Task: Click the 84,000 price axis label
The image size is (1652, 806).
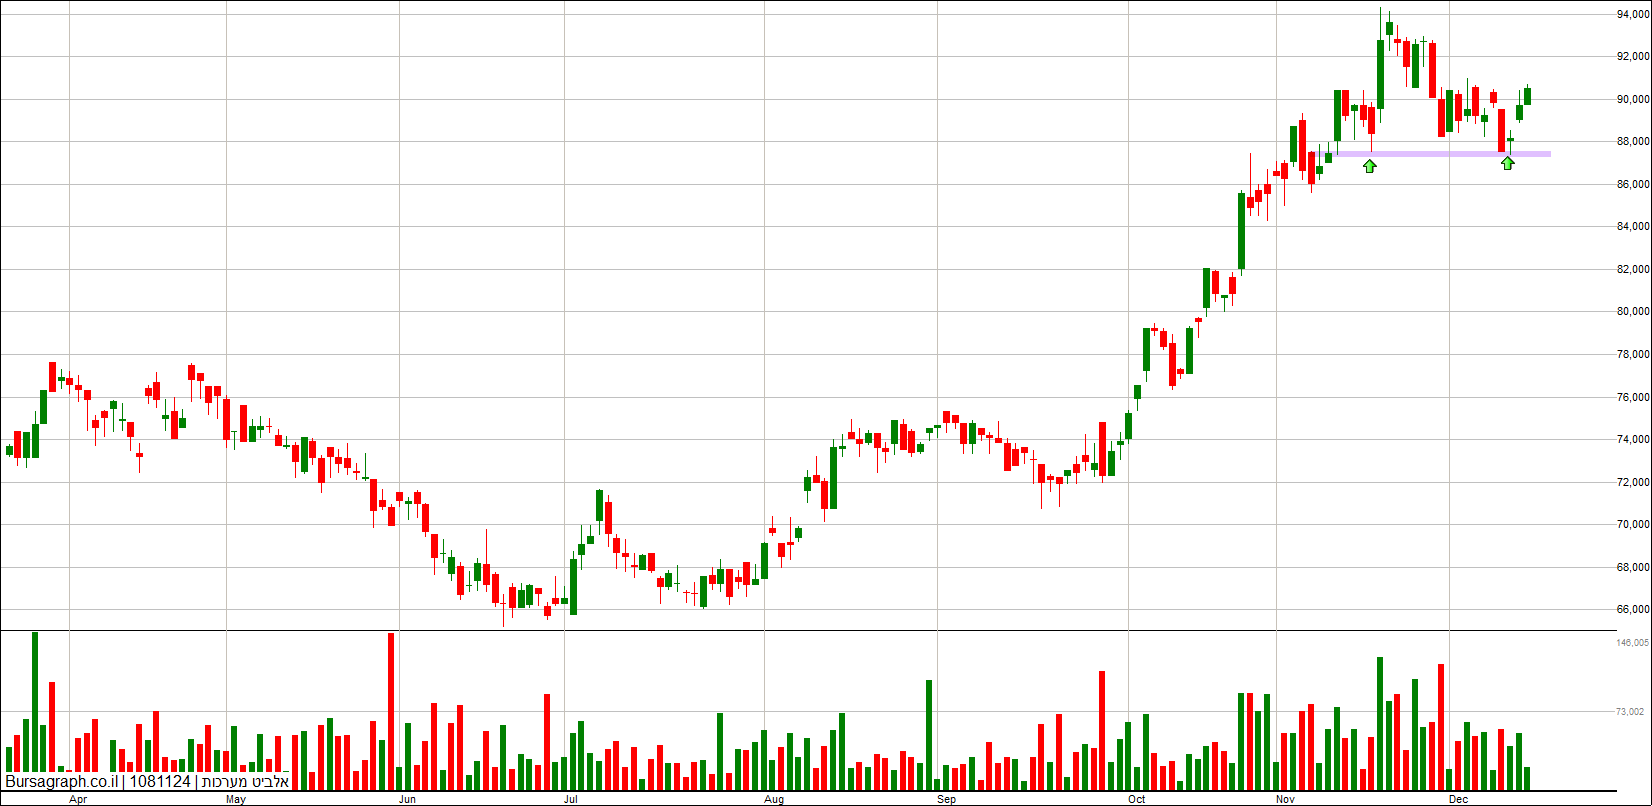Action: click(x=1633, y=227)
